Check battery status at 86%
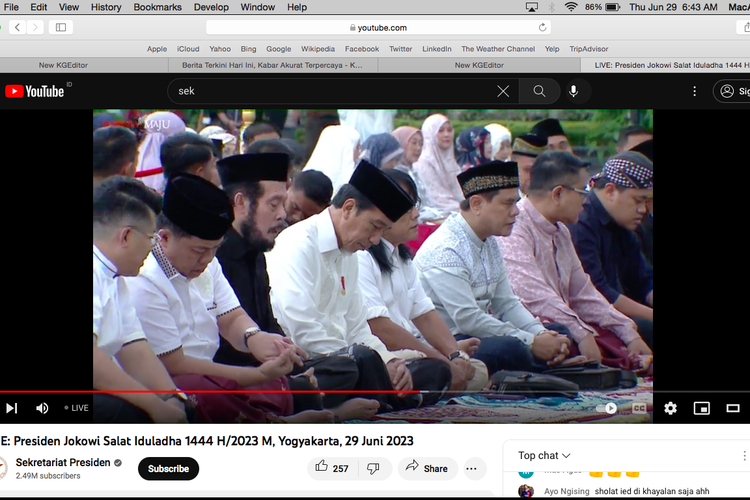750x500 pixels. coord(602,7)
